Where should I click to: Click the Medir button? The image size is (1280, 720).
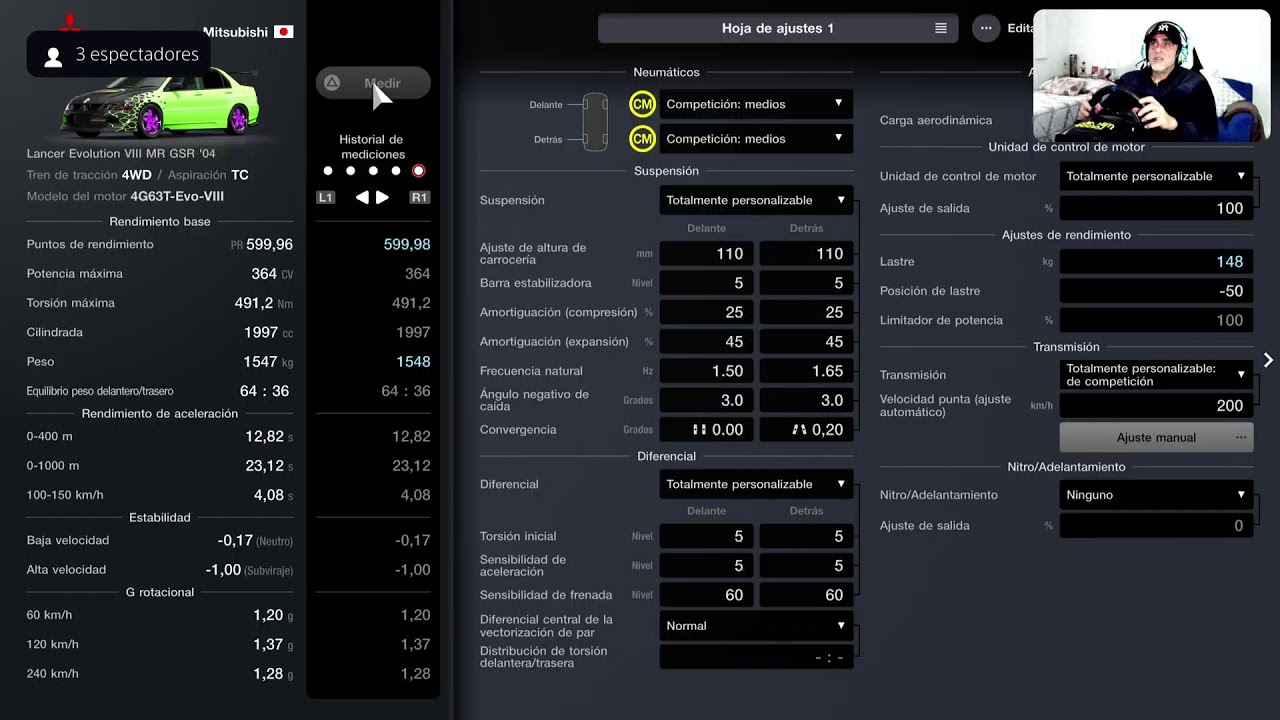[x=373, y=83]
